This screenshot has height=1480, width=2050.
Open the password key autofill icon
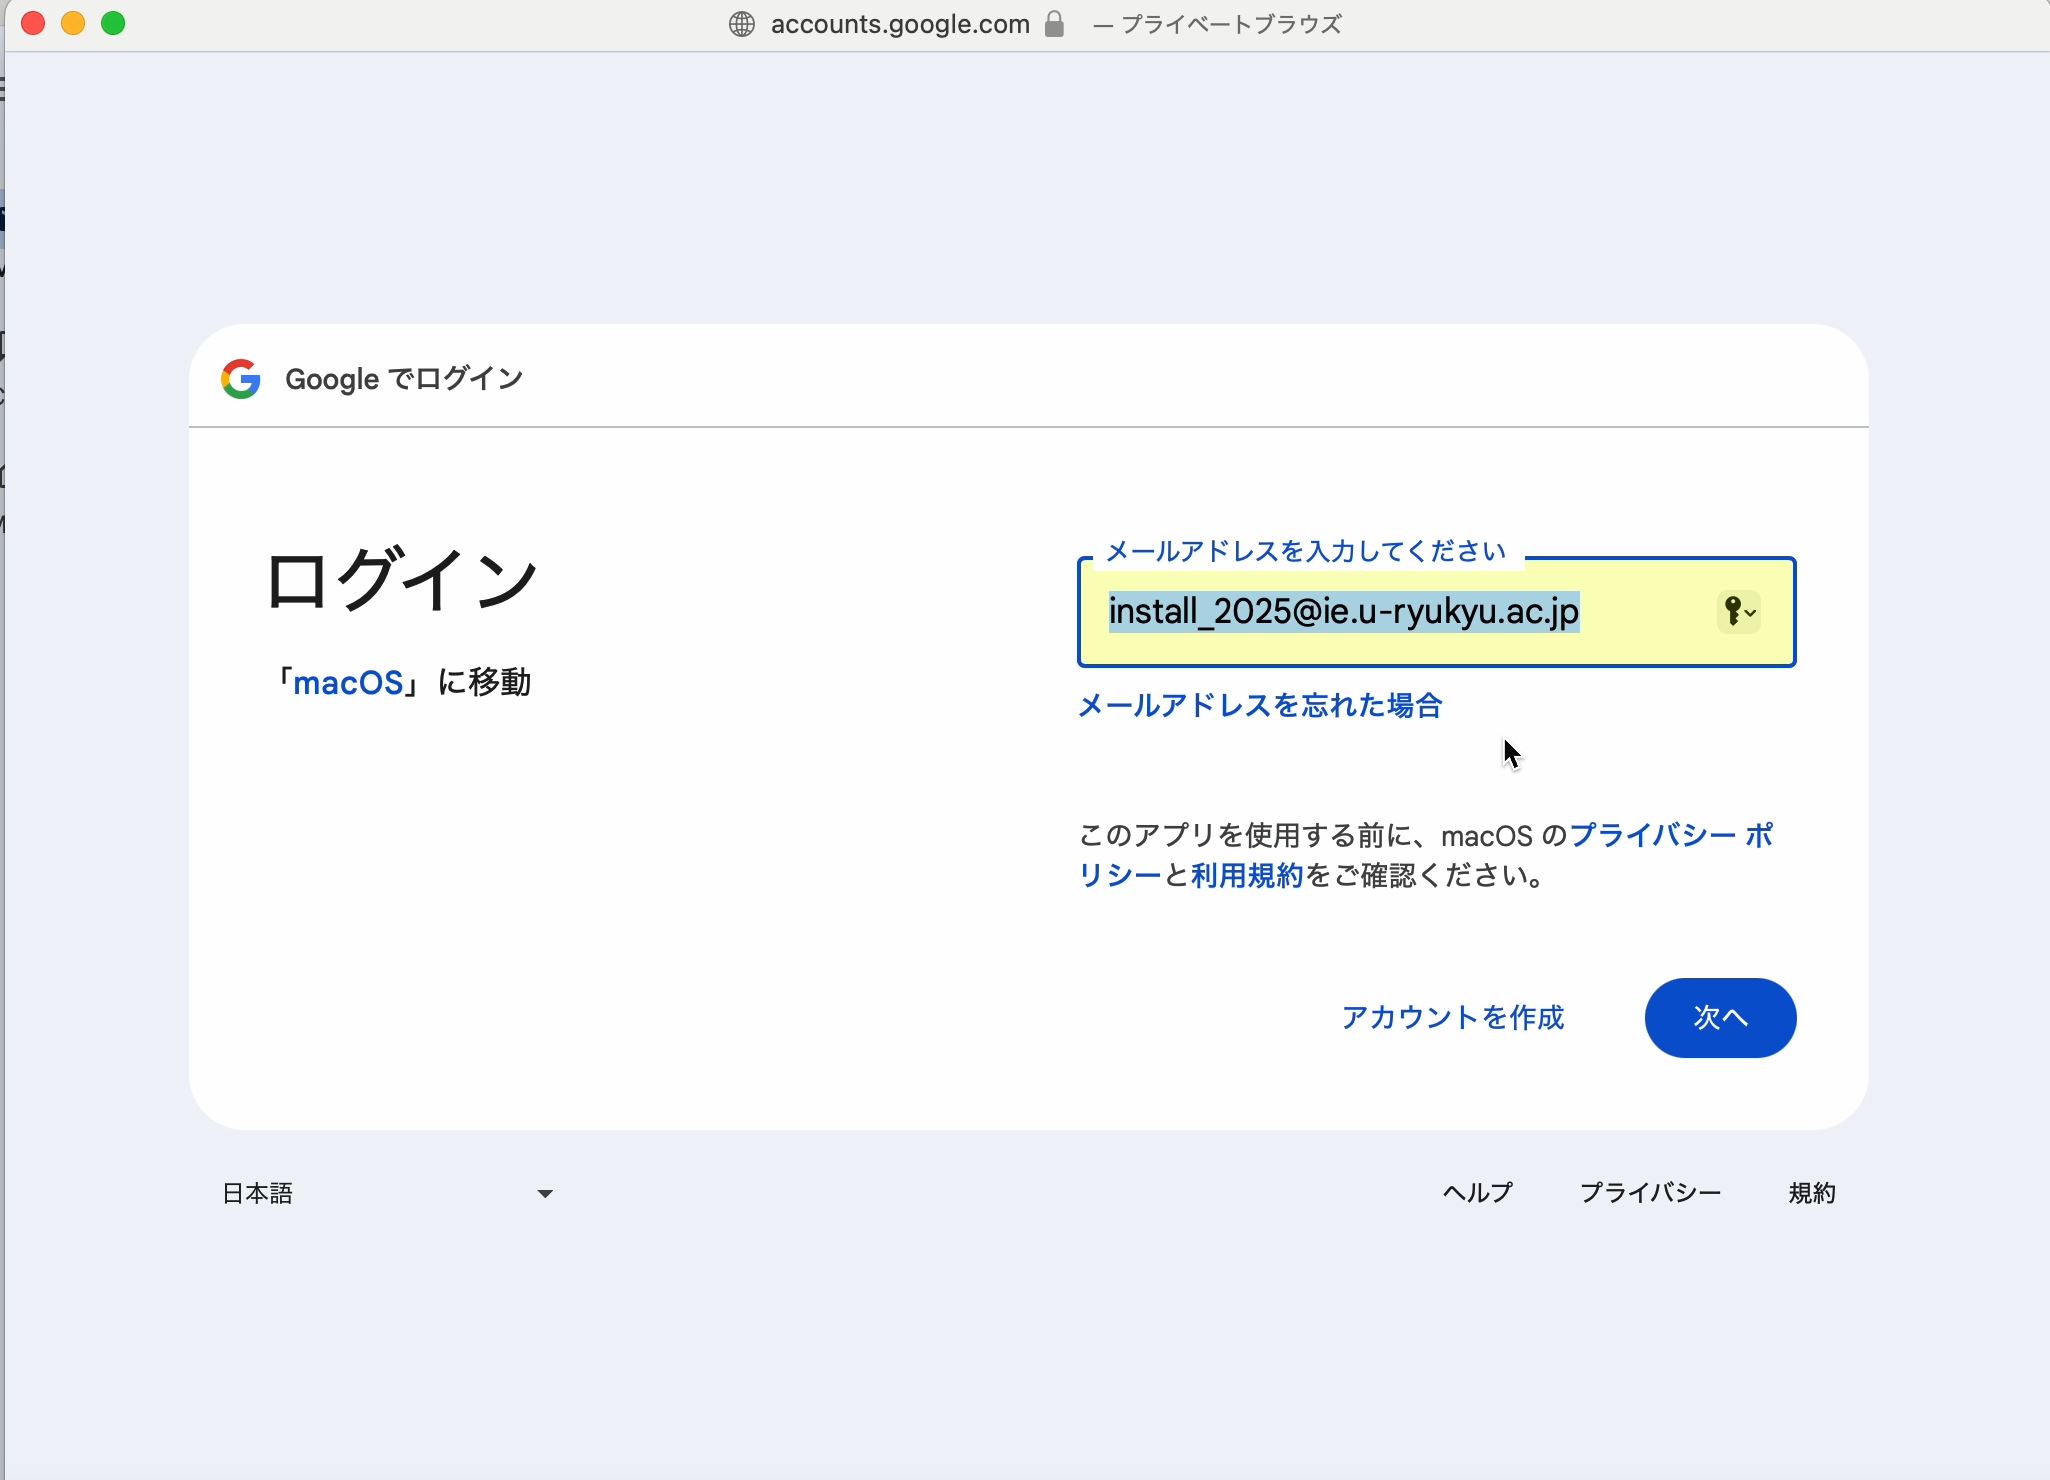(x=1739, y=611)
